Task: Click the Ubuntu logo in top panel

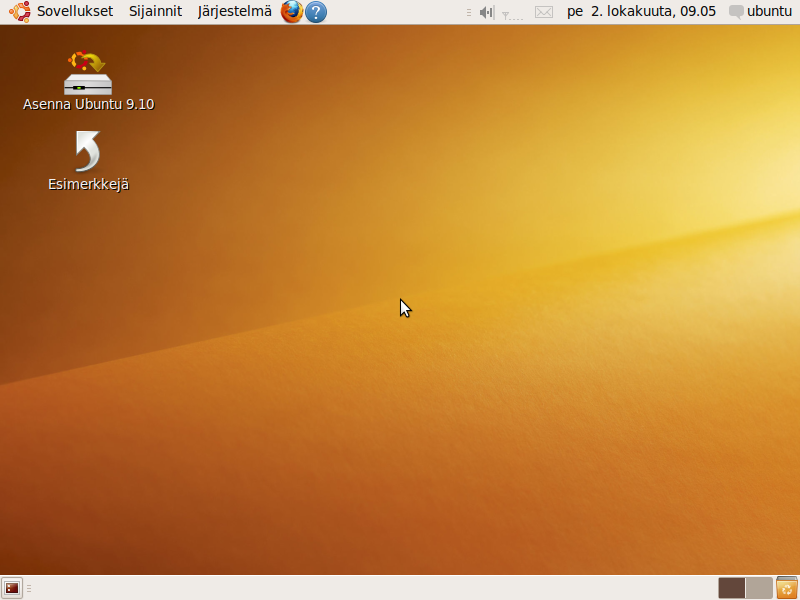Action: tap(20, 12)
